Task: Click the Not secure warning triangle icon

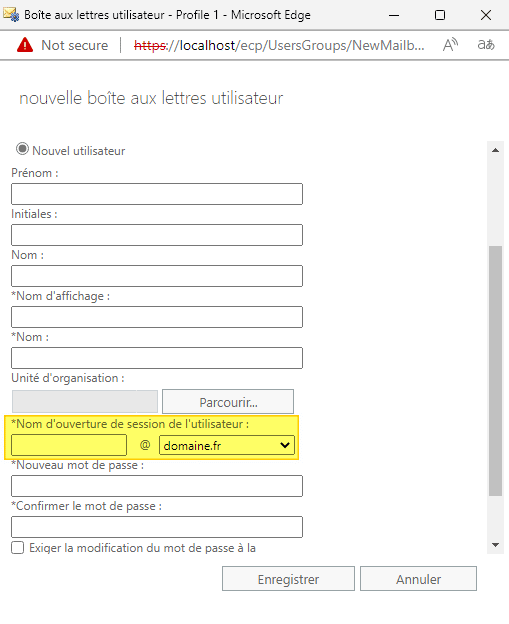Action: tap(25, 45)
